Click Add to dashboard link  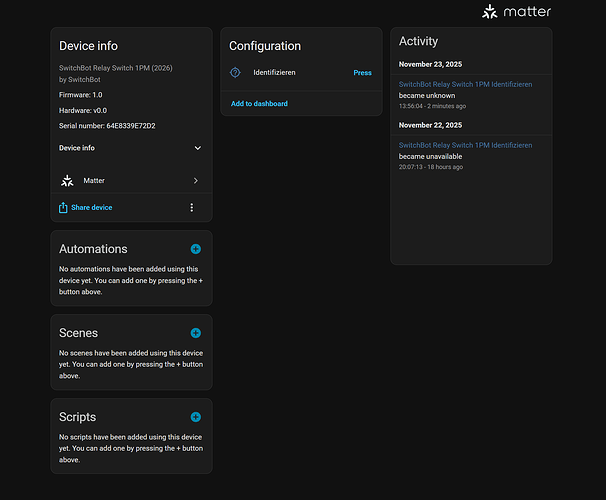[259, 104]
